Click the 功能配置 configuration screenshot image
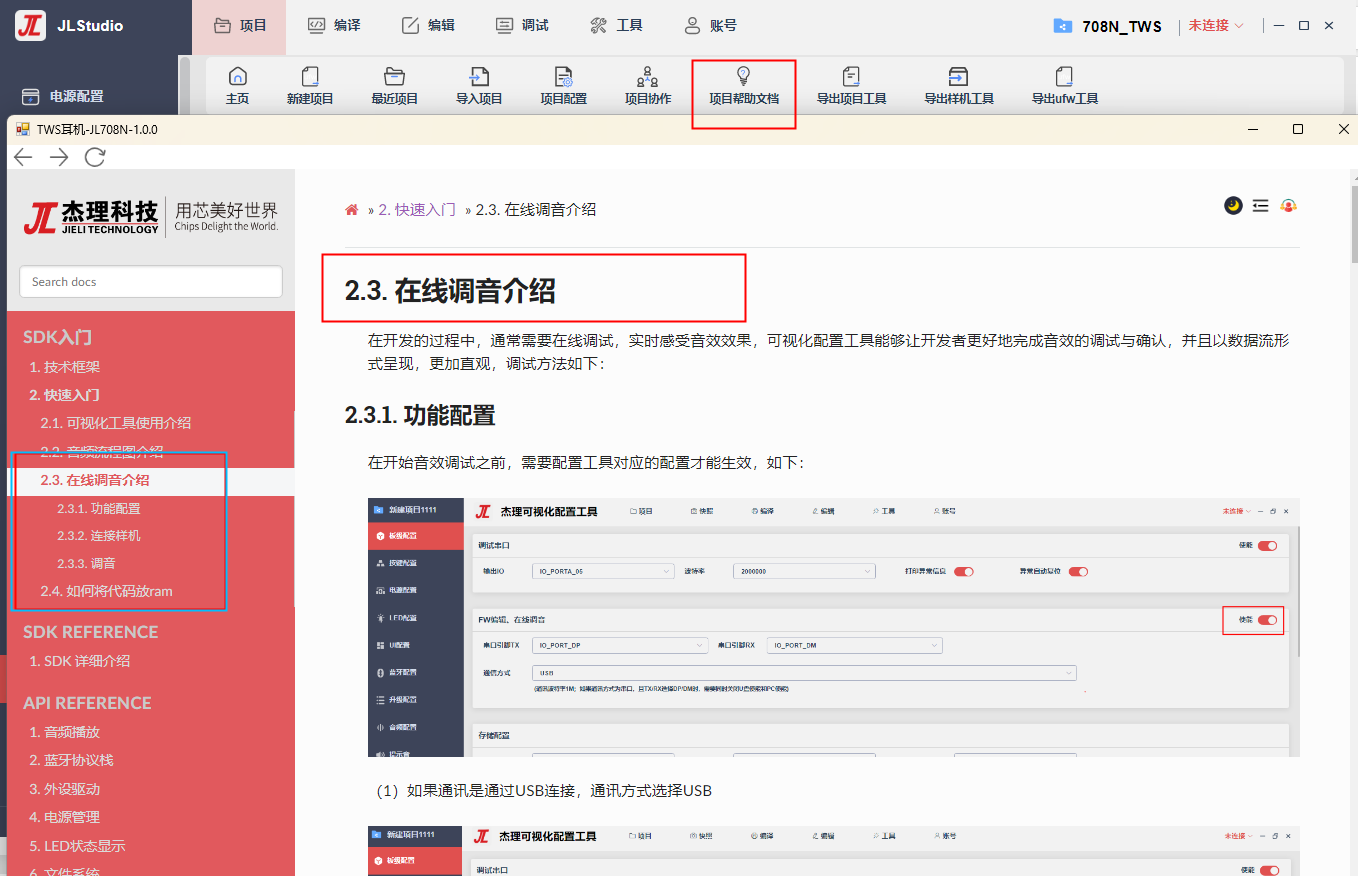1358x876 pixels. [834, 627]
